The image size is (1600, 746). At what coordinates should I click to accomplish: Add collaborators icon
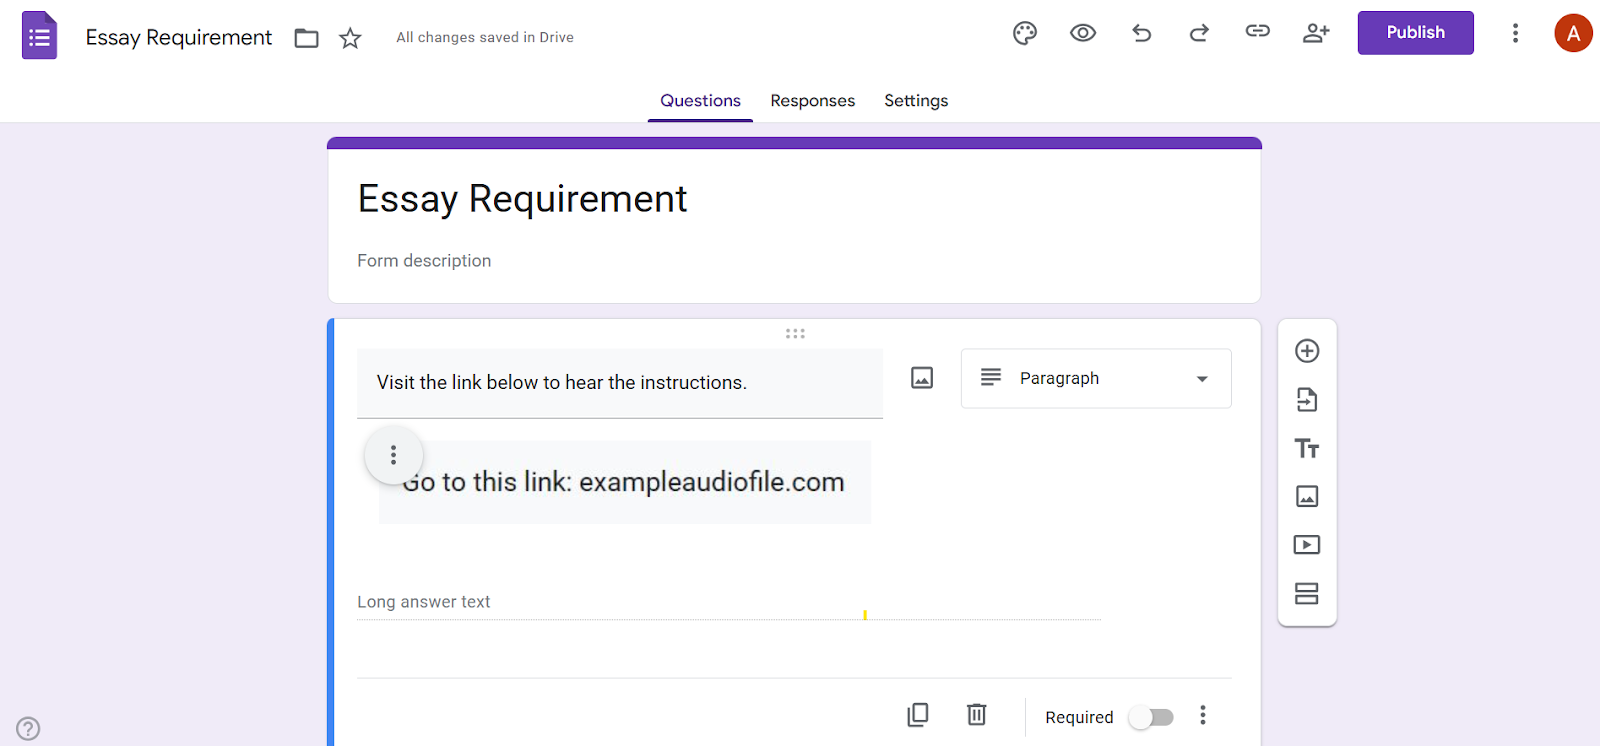[1316, 33]
